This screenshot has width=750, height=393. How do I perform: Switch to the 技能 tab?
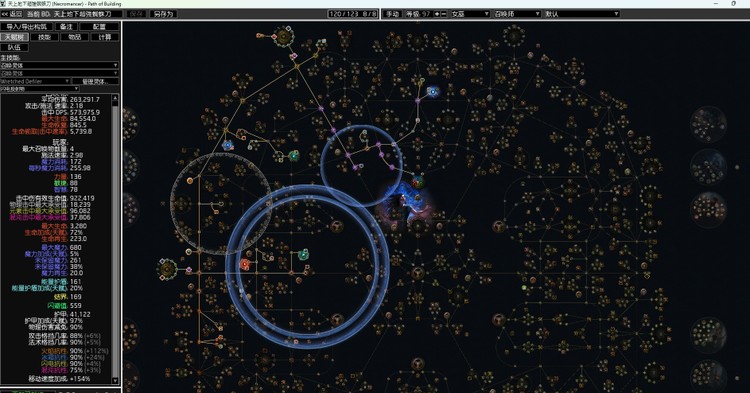[x=44, y=37]
